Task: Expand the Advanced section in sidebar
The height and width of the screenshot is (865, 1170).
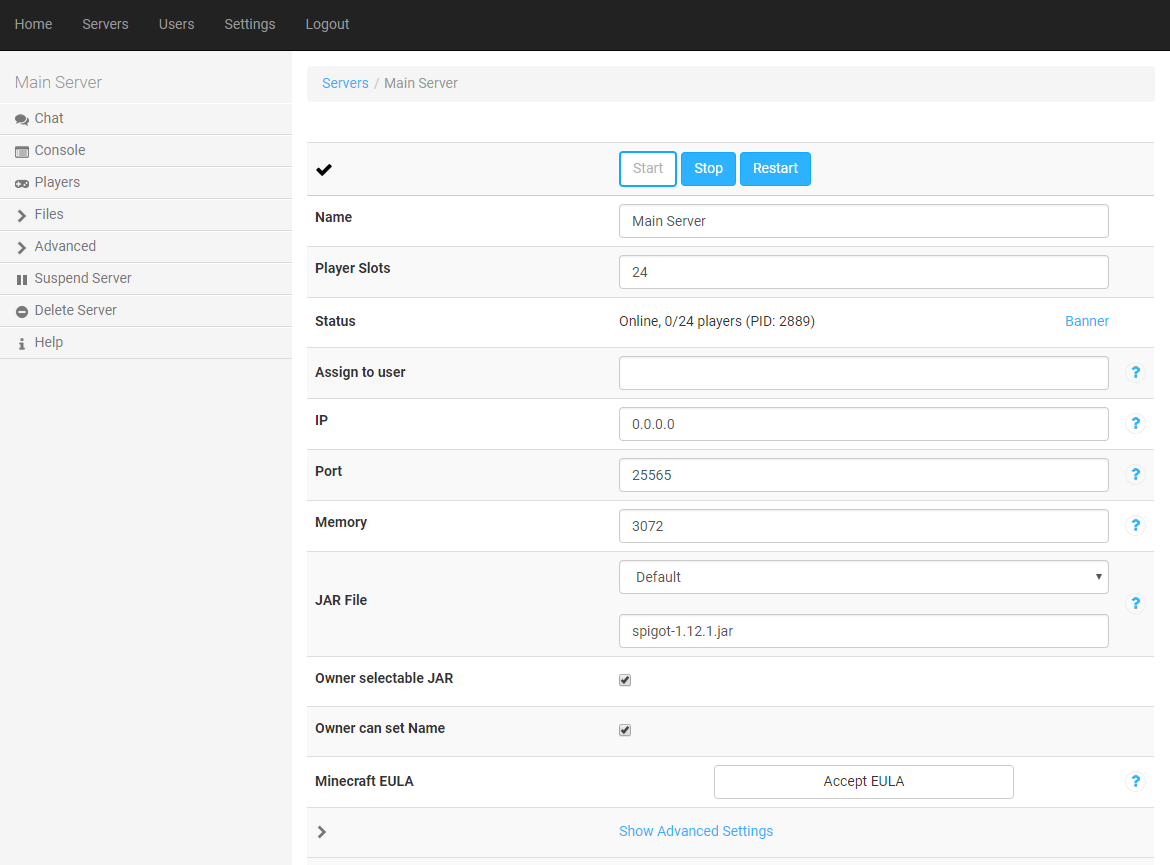Action: (65, 246)
